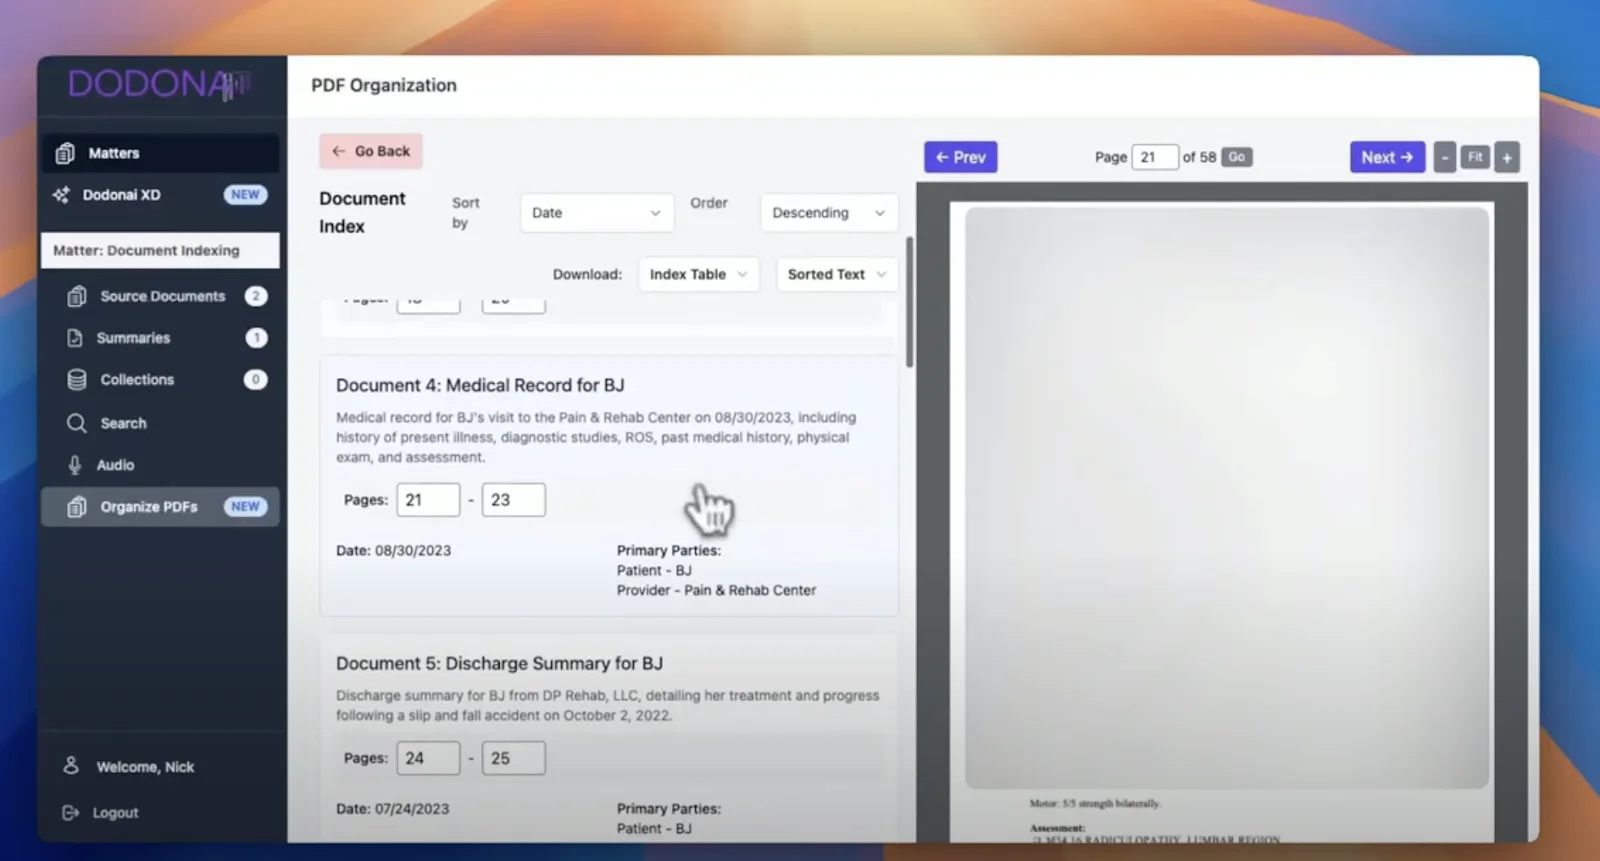
Task: Click the Search magnifier icon
Action: point(76,423)
